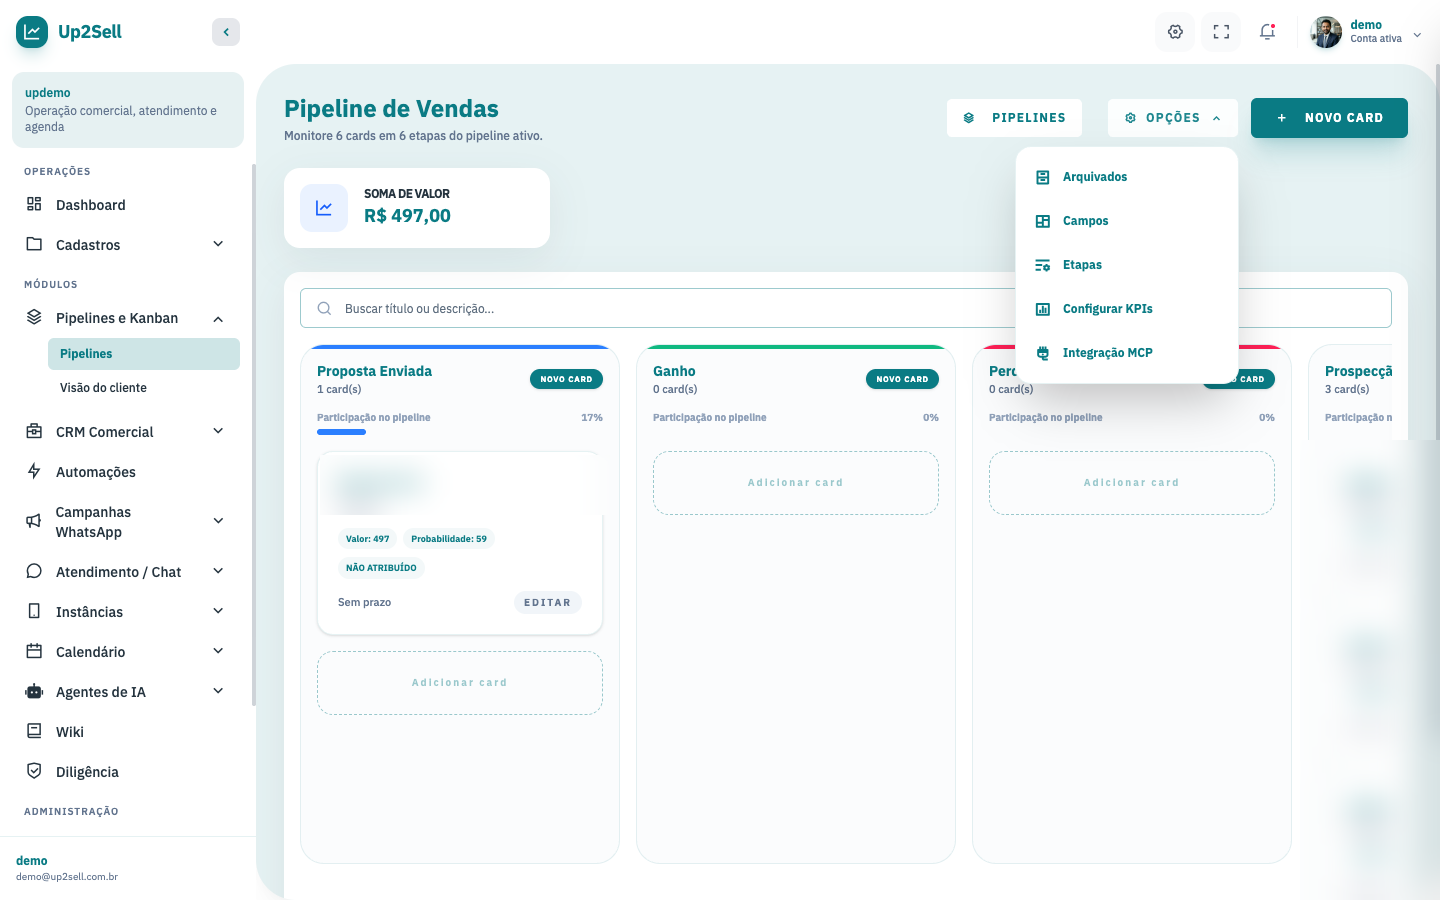Click the updemo workspace card
Viewport: 1440px width, 900px height.
[128, 110]
